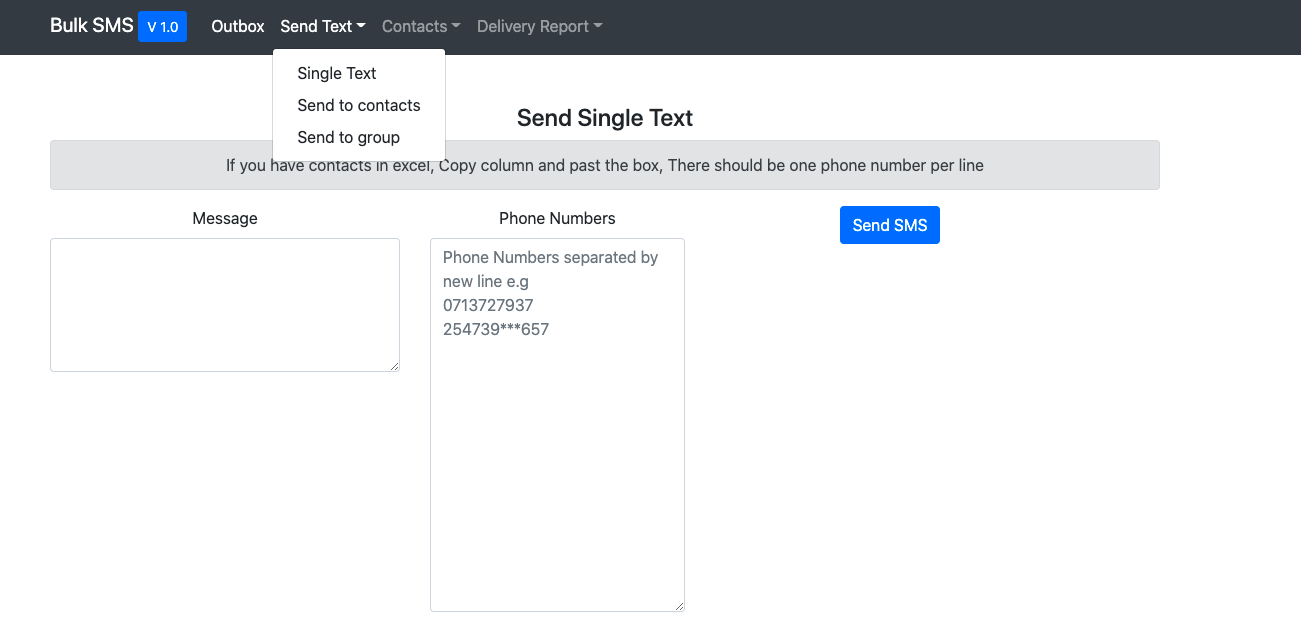
Task: Expand the Delivery Report dropdown menu
Action: pyautogui.click(x=539, y=26)
